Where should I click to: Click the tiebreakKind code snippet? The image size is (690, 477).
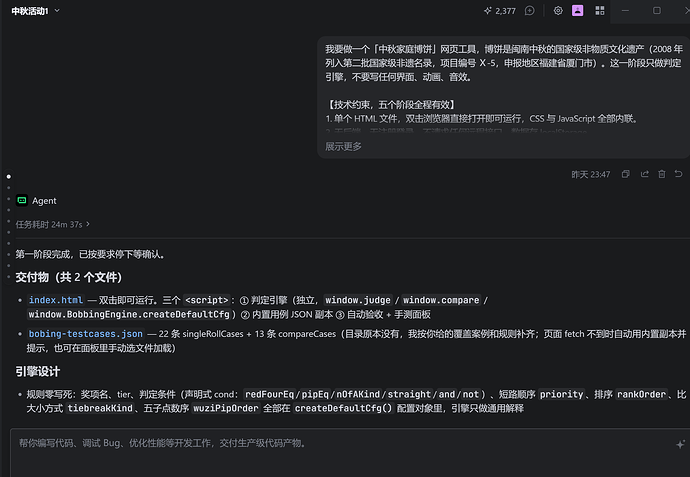100,408
